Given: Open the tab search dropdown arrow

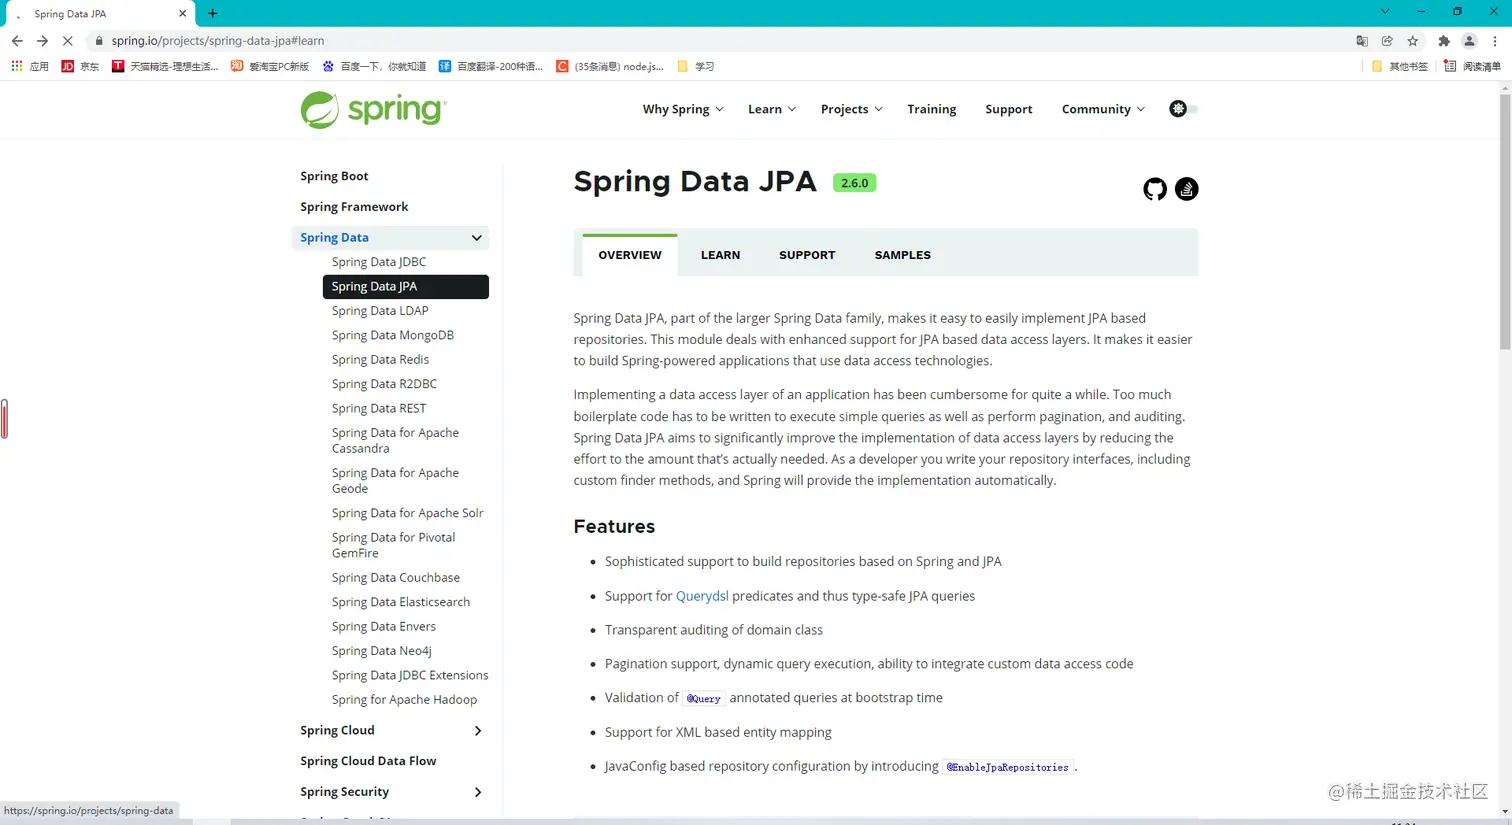Looking at the screenshot, I should 1385,12.
